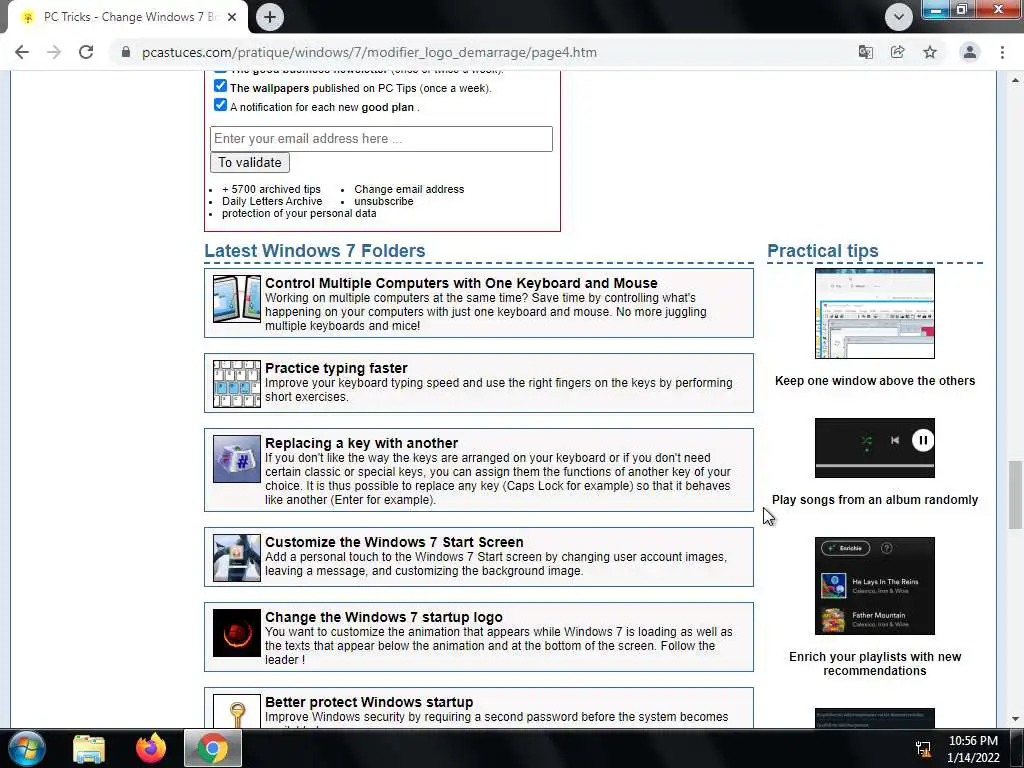Screen dimensions: 1024x768
Task: Bookmark this page with the star
Action: 930,52
